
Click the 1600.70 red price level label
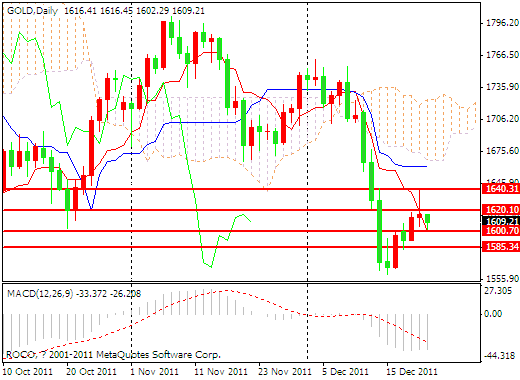coord(501,231)
